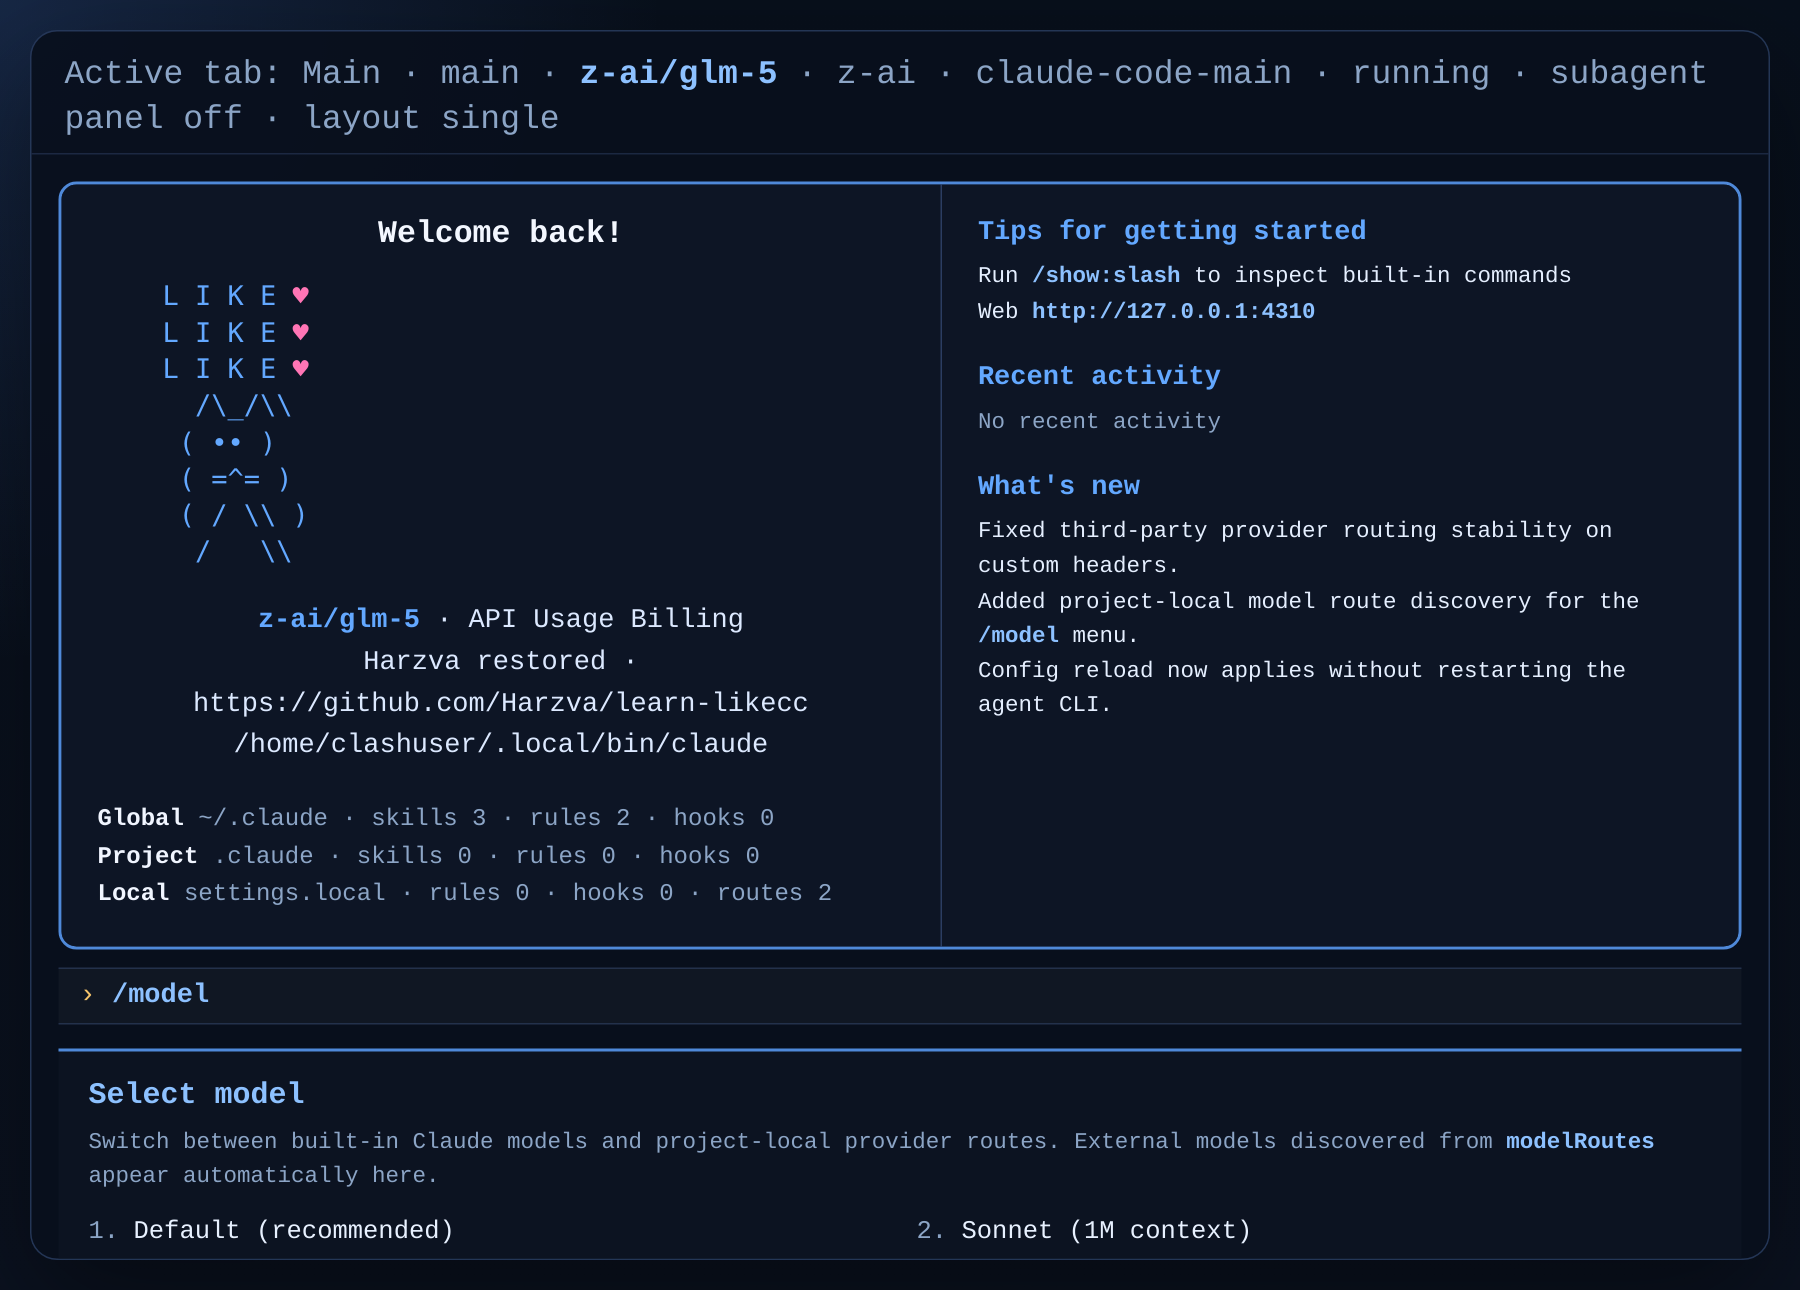1800x1290 pixels.
Task: Click the Config reload now applies note
Action: [1301, 687]
